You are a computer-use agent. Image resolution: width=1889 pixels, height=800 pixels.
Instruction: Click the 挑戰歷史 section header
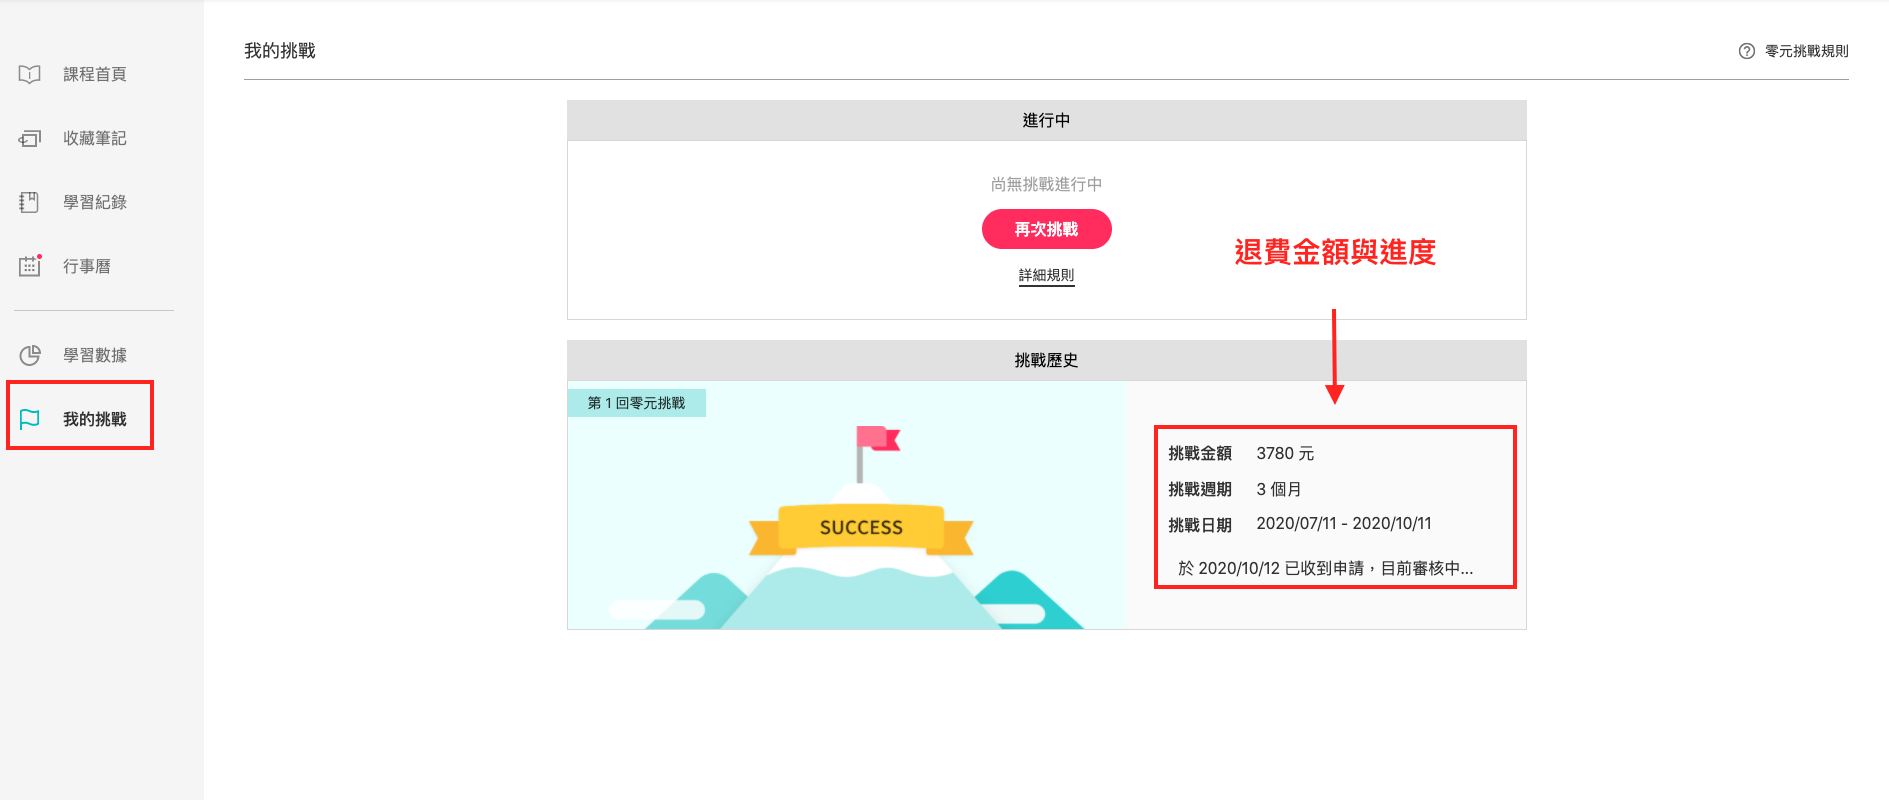pos(1046,360)
